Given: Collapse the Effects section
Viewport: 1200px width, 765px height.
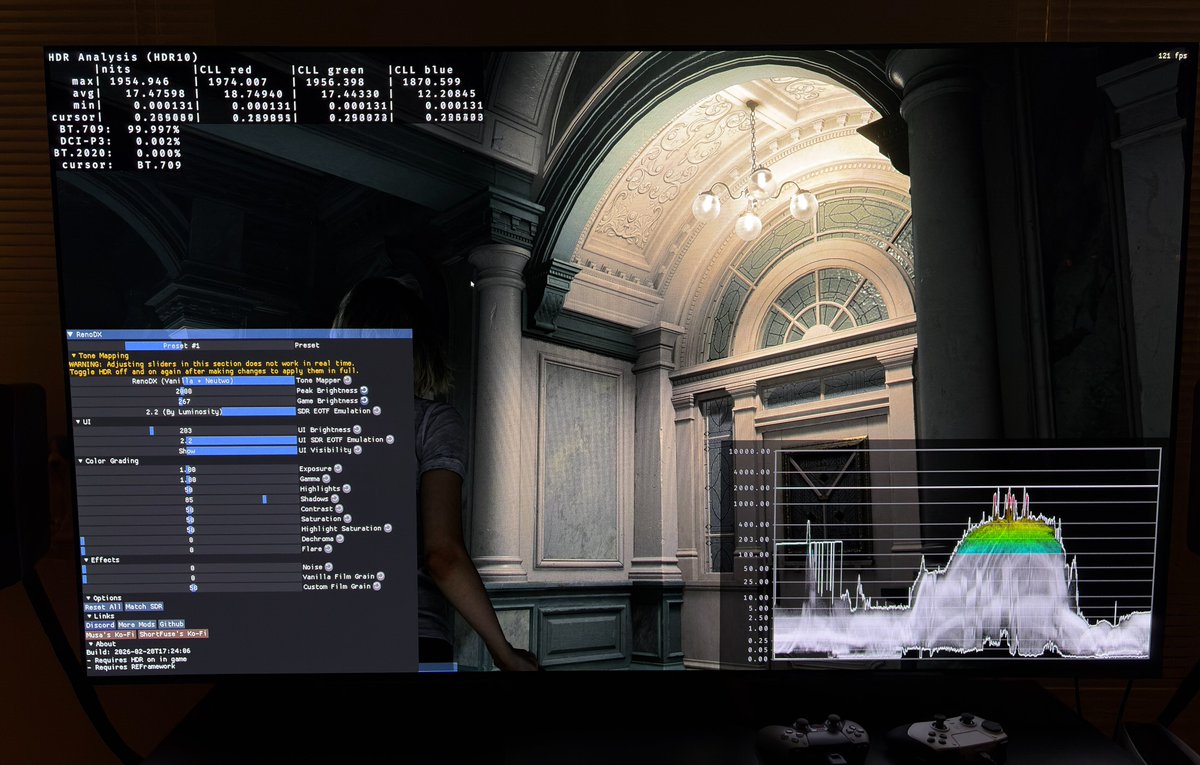Looking at the screenshot, I should point(85,559).
